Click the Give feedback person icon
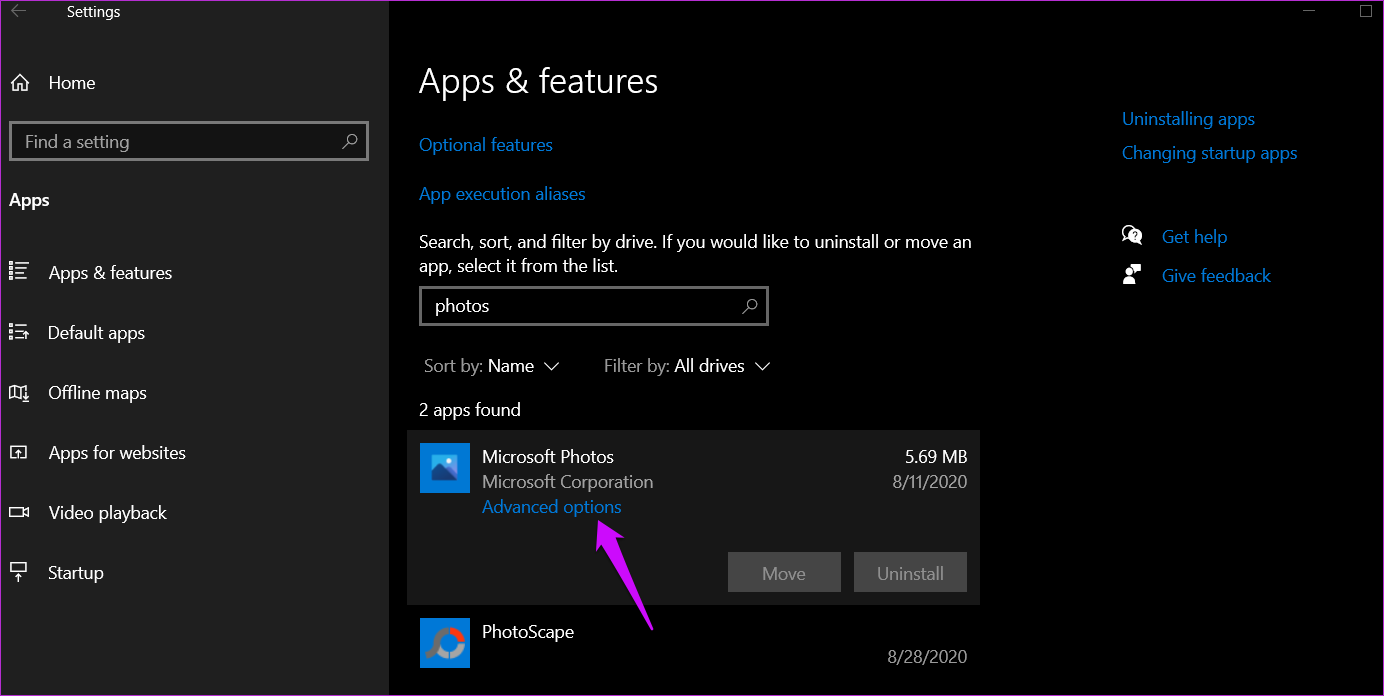The width and height of the screenshot is (1384, 696). (1132, 275)
